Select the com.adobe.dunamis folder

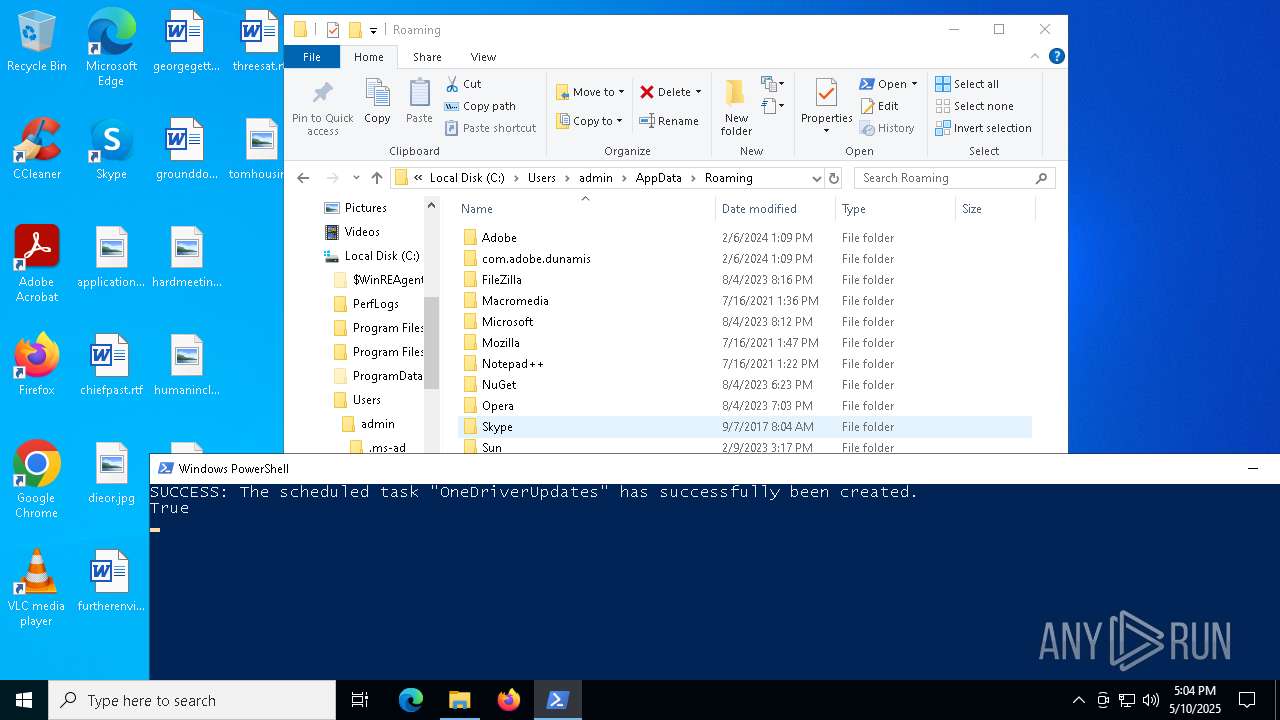745,259
